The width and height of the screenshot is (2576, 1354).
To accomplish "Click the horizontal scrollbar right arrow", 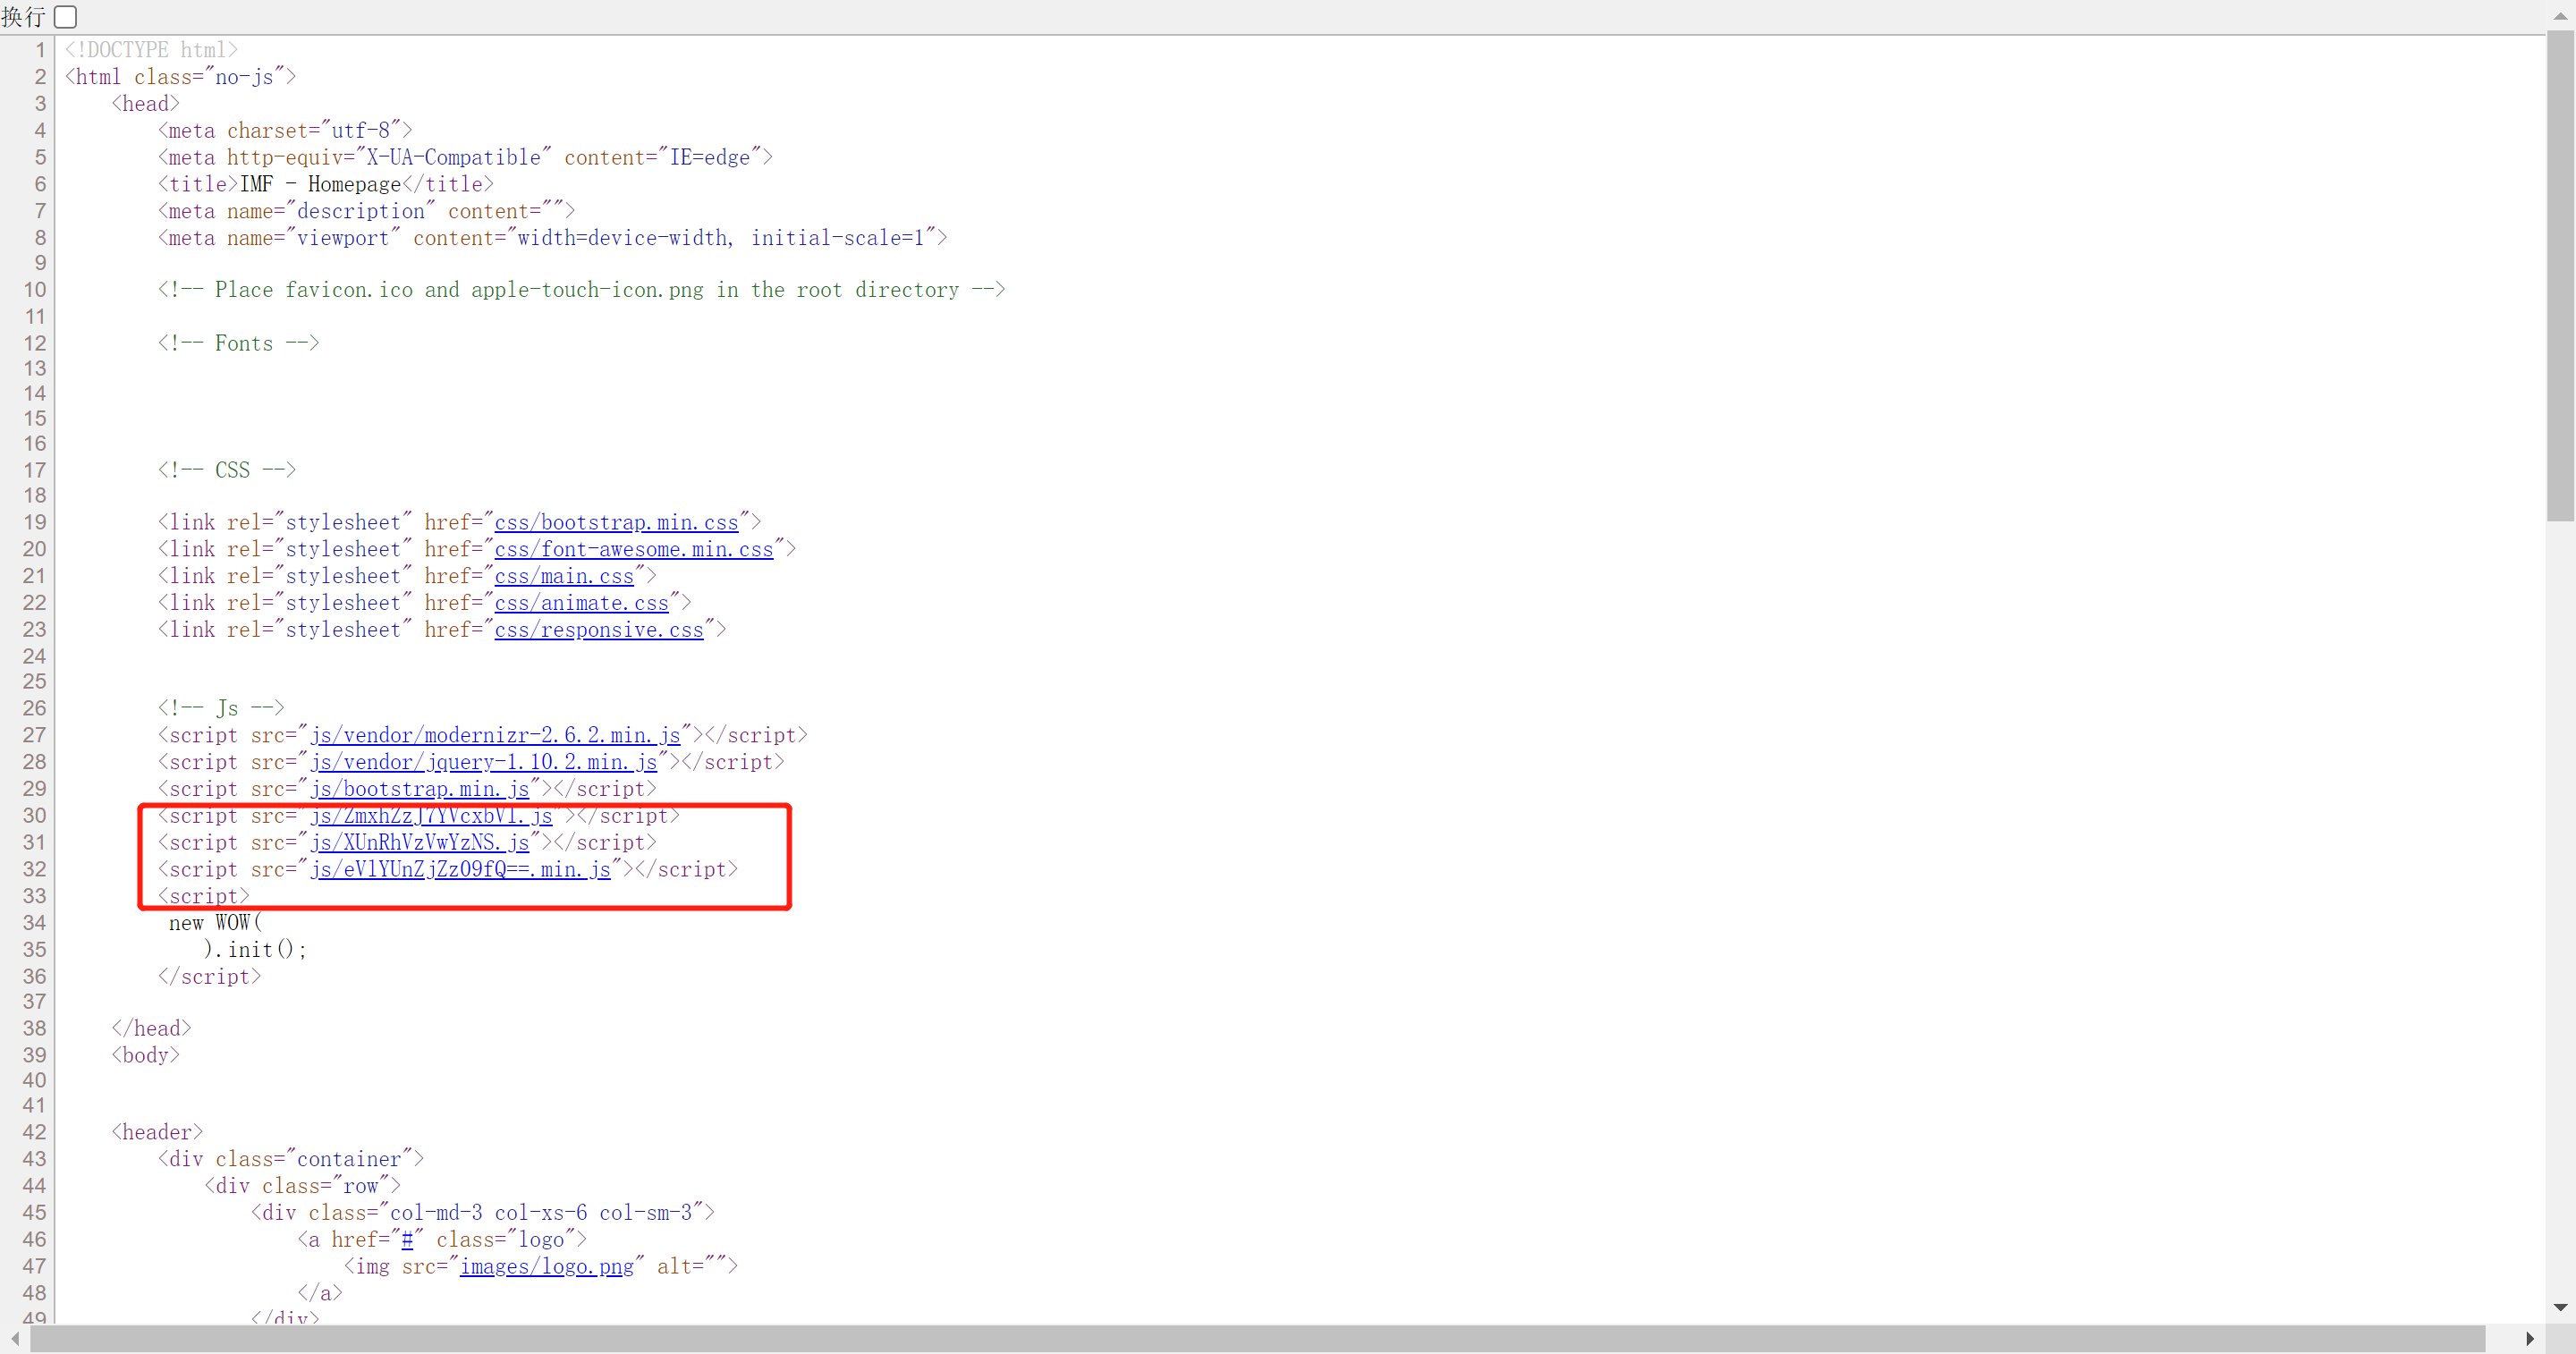I will click(2530, 1338).
